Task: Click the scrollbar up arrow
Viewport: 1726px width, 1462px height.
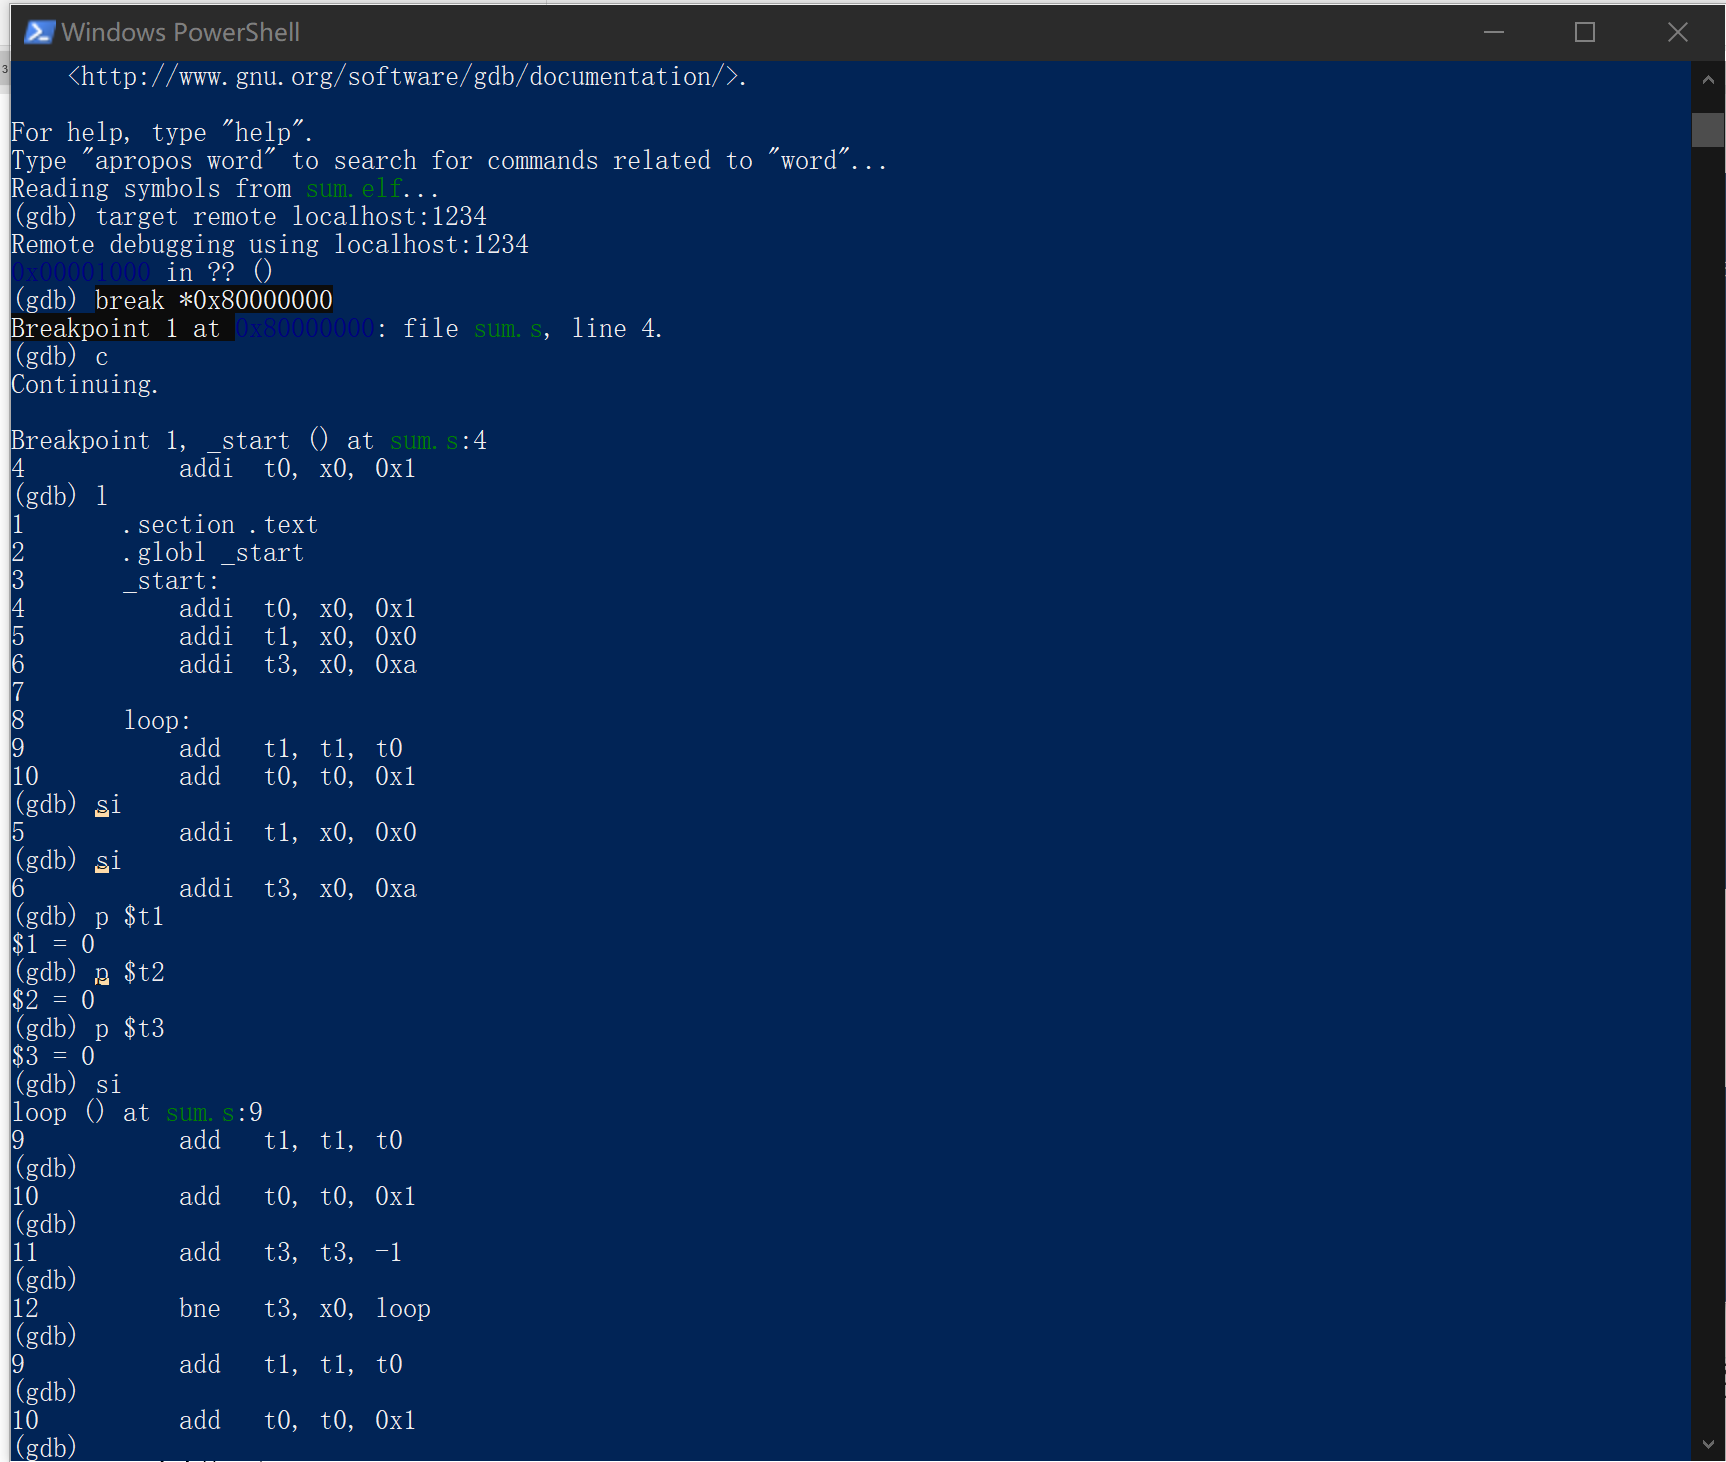Action: click(1707, 79)
